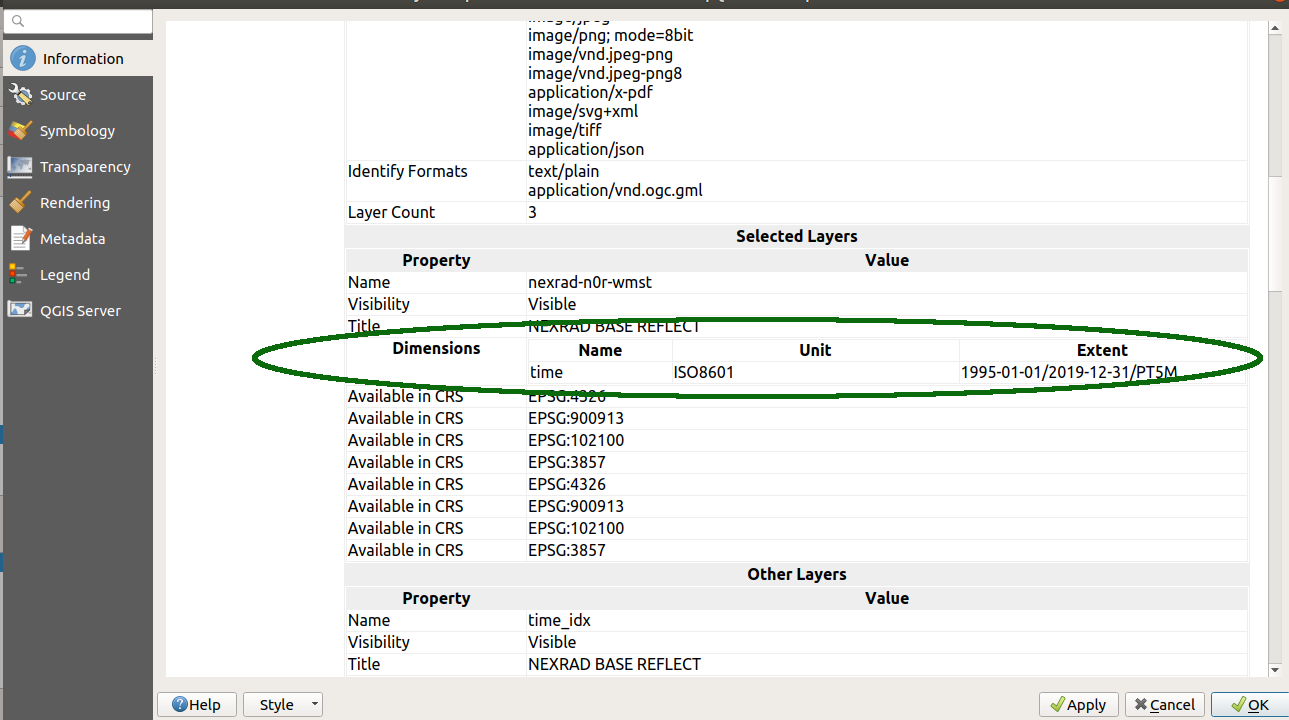Click the Rendering brush icon
This screenshot has width=1289, height=720.
click(20, 203)
